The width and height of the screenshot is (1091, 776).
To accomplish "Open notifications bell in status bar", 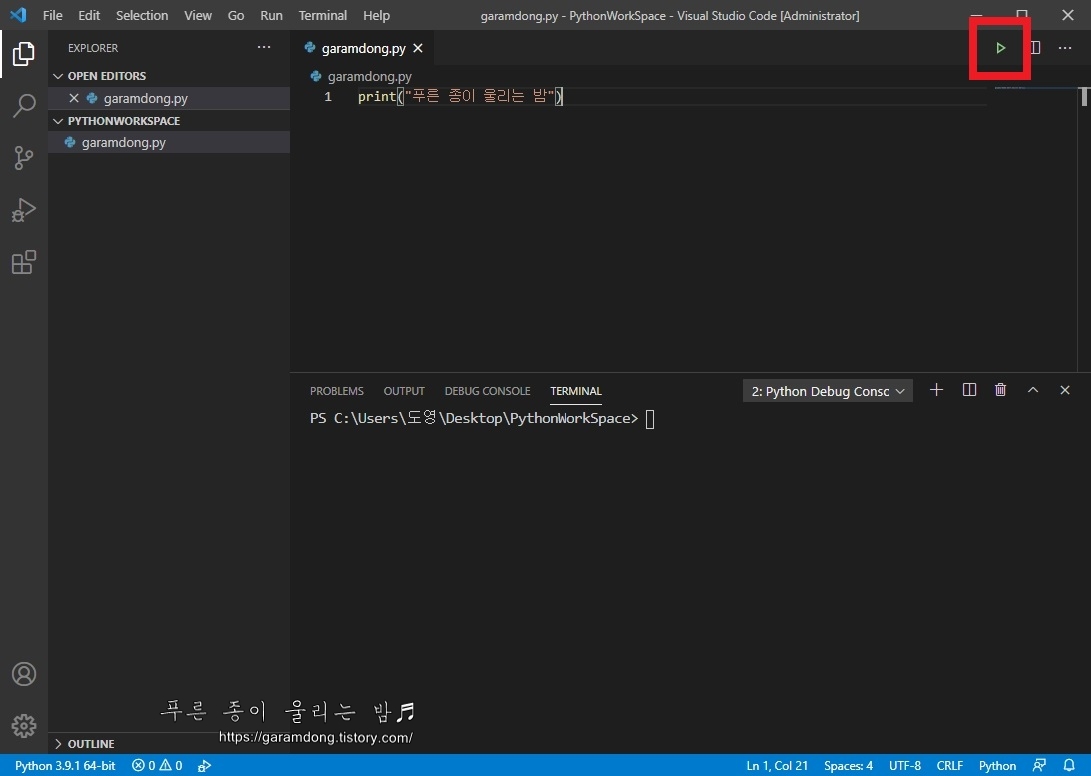I will 1069,766.
